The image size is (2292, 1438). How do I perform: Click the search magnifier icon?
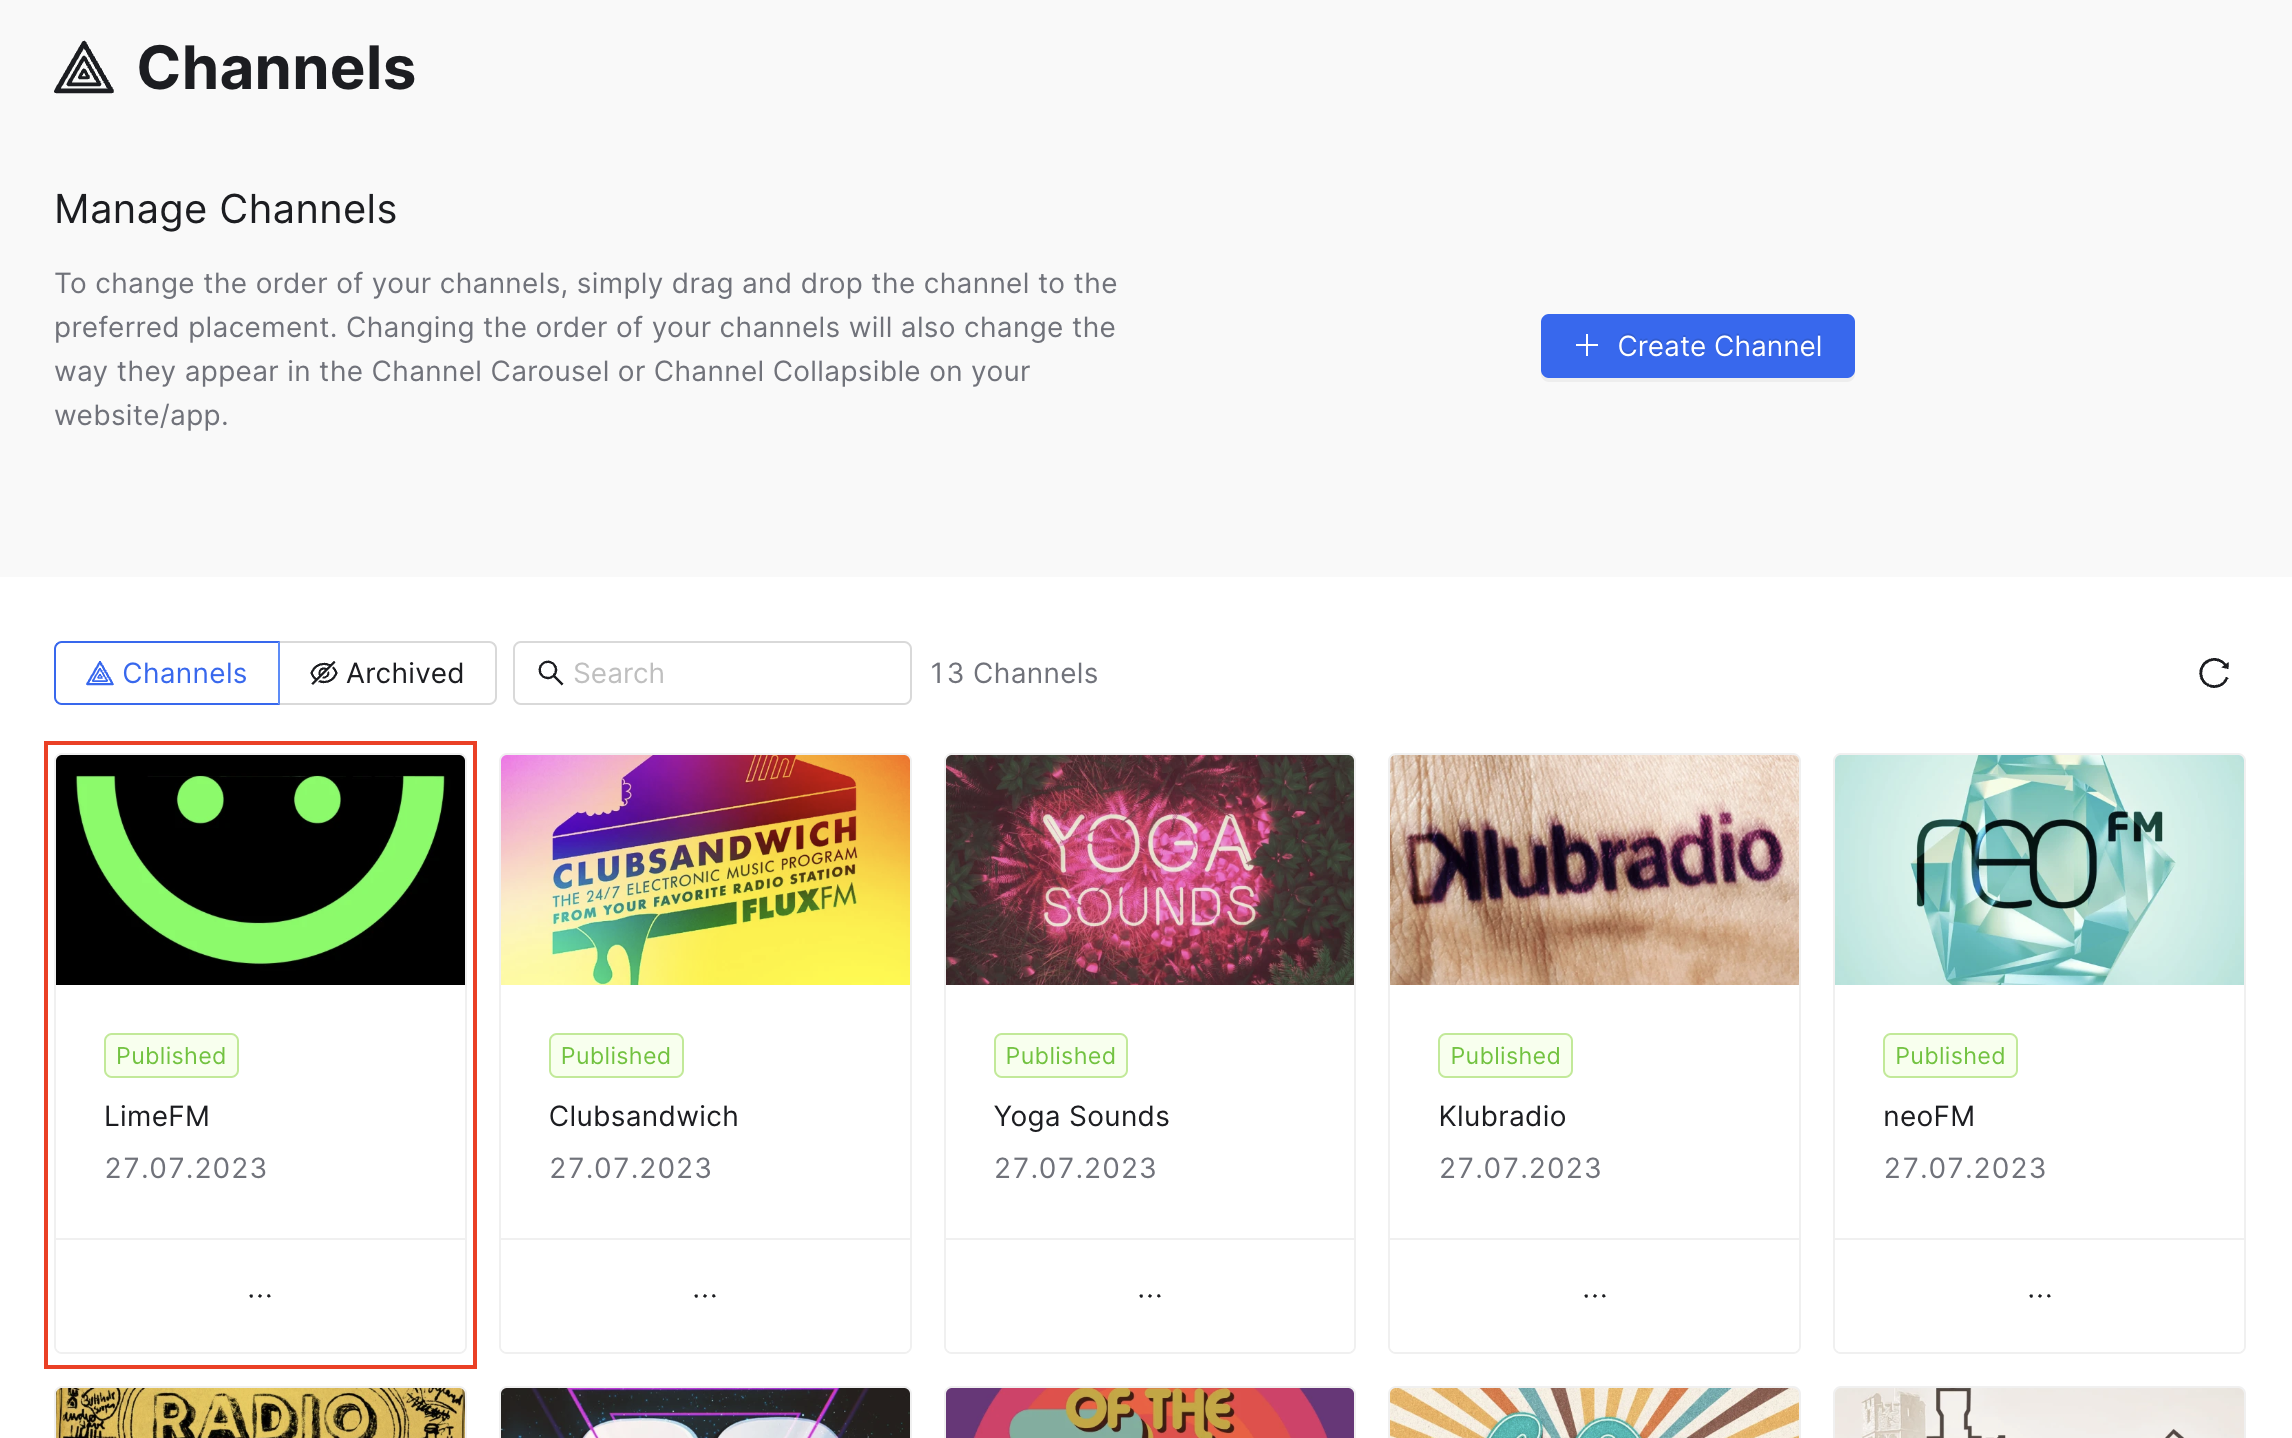tap(550, 673)
